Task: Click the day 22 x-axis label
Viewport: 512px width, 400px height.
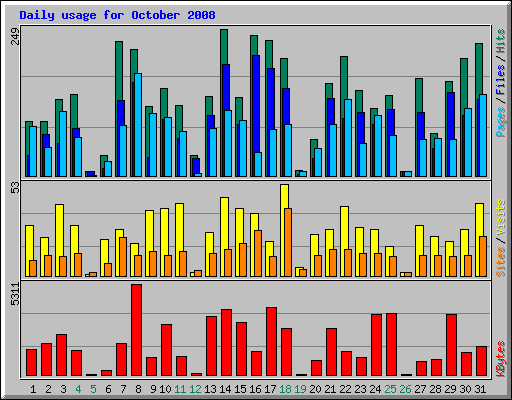Action: [x=345, y=389]
